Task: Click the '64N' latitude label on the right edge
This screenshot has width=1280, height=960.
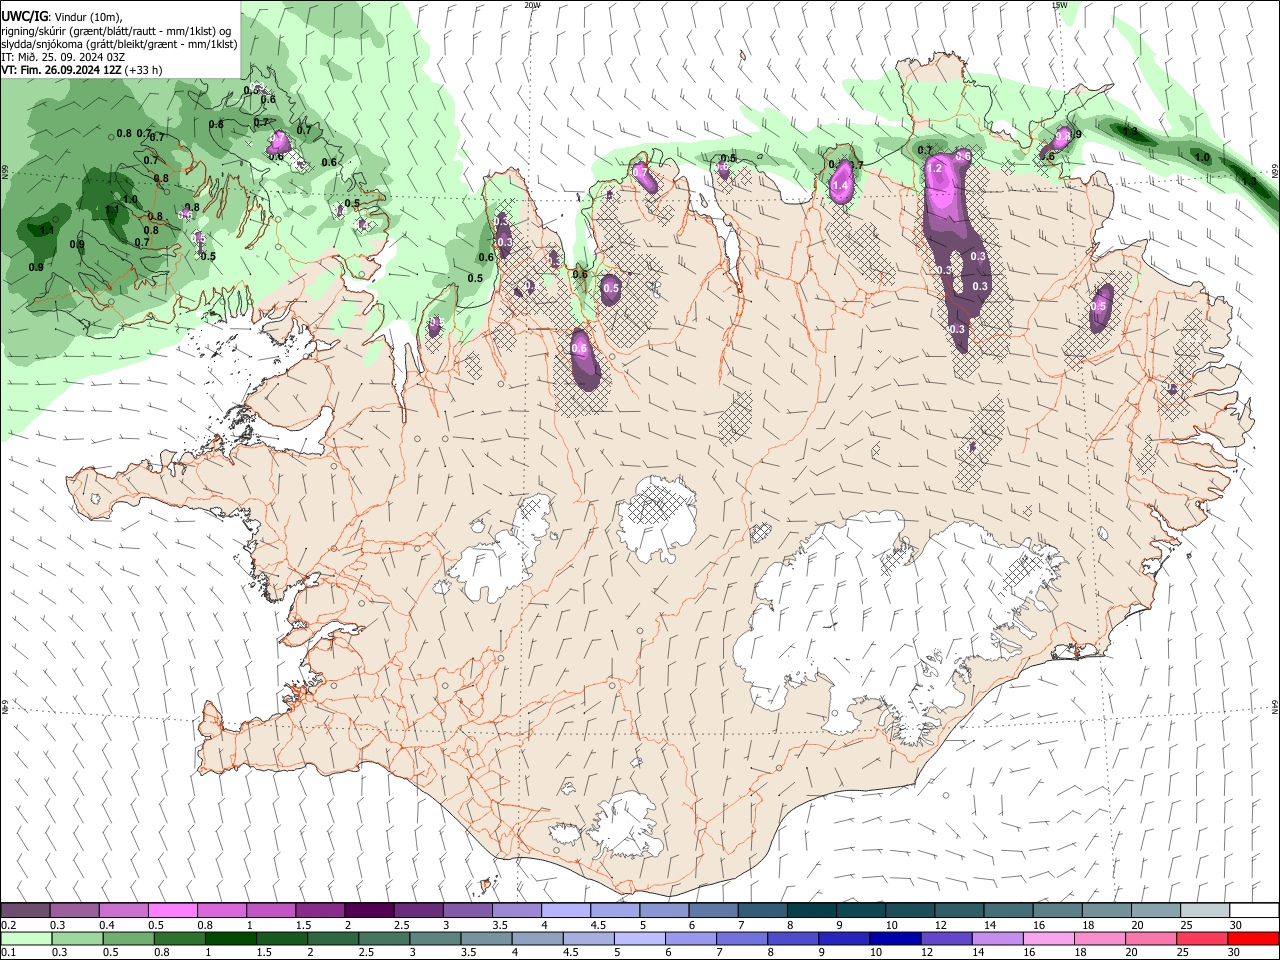Action: (1275, 706)
